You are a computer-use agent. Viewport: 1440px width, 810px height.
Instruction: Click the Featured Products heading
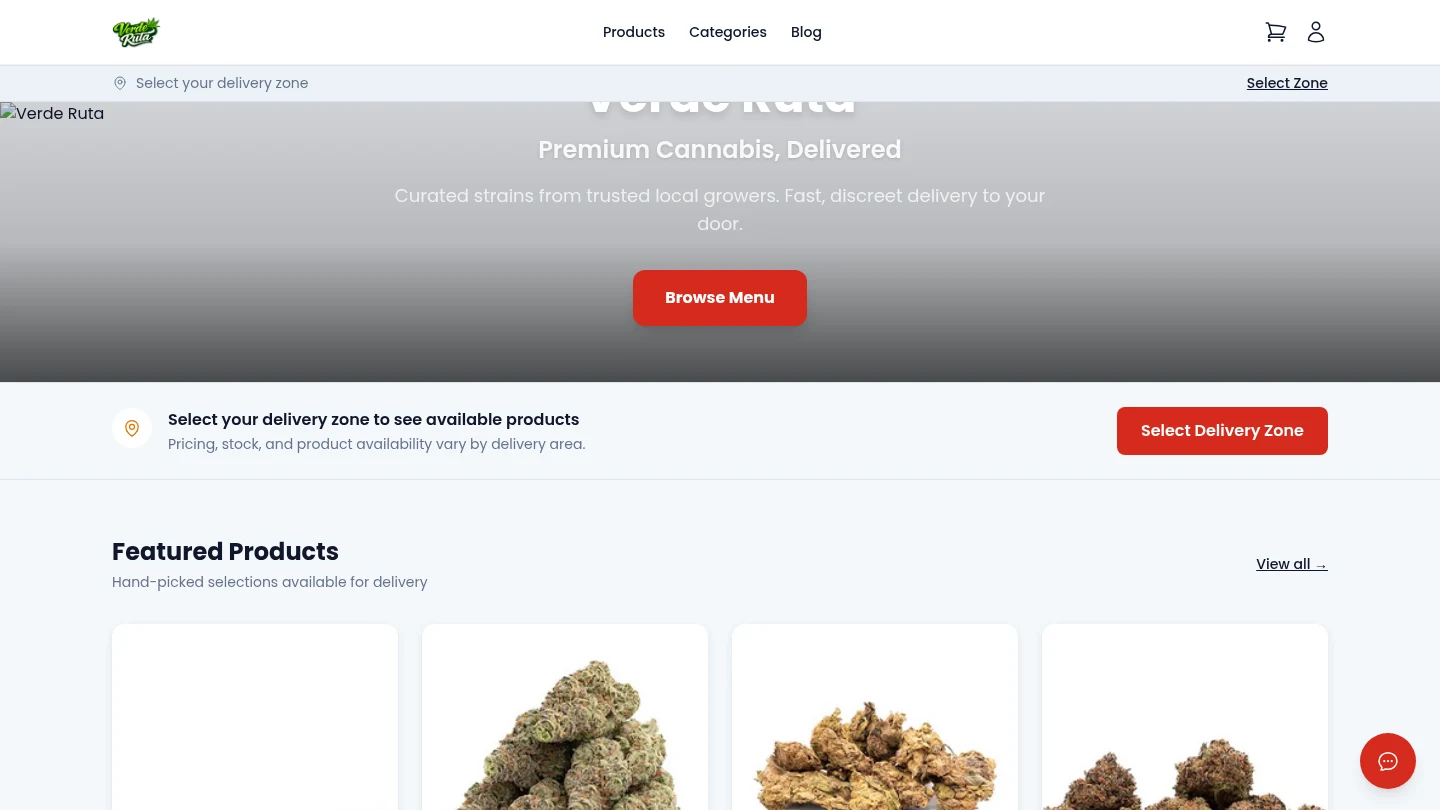[x=225, y=551]
